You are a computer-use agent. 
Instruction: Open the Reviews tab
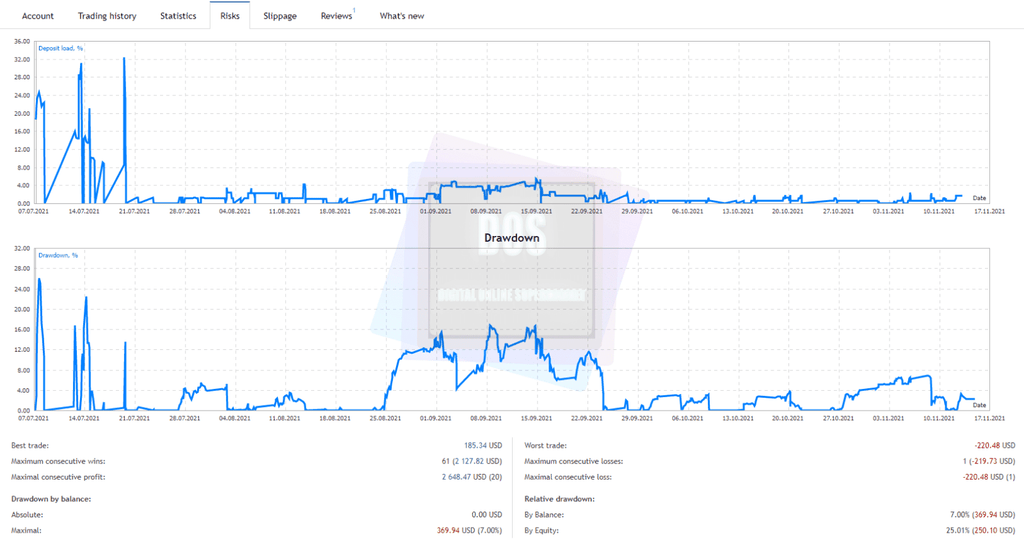tap(336, 16)
